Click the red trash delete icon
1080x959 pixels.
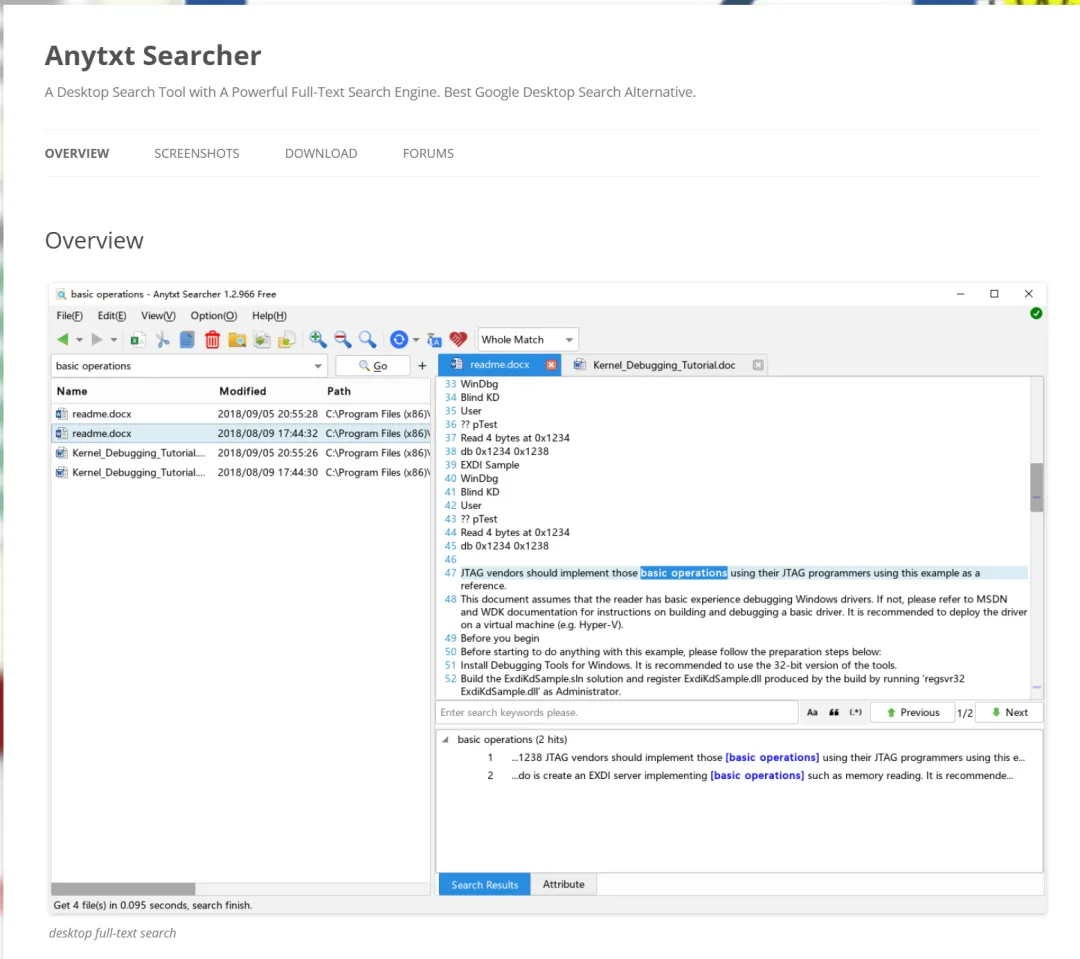[212, 339]
